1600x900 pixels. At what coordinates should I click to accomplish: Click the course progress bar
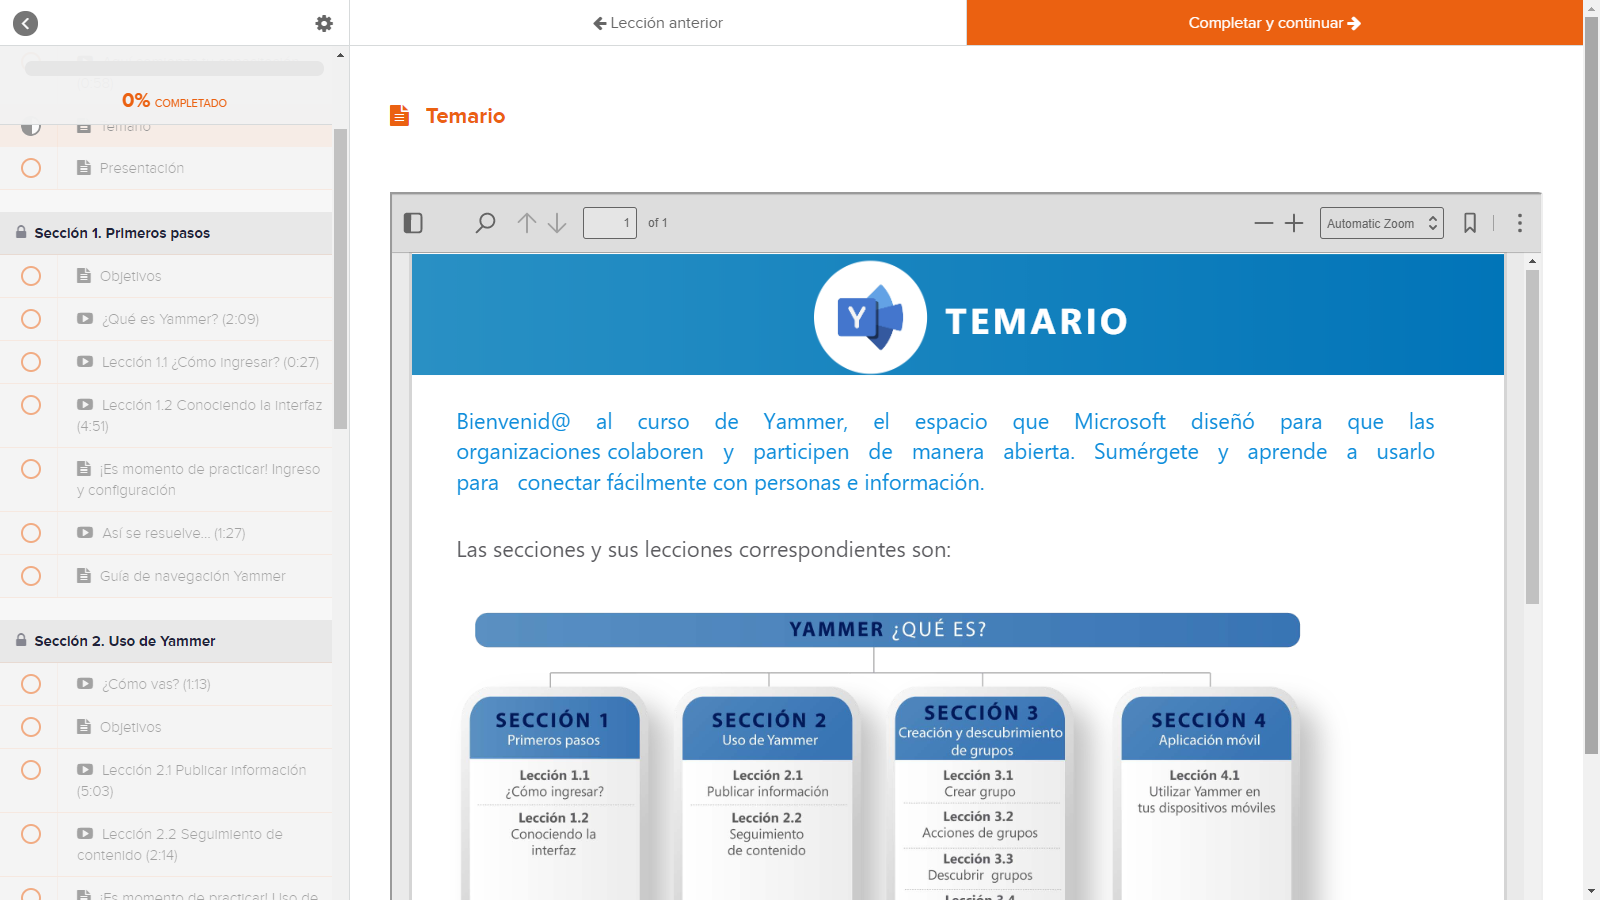pos(174,68)
